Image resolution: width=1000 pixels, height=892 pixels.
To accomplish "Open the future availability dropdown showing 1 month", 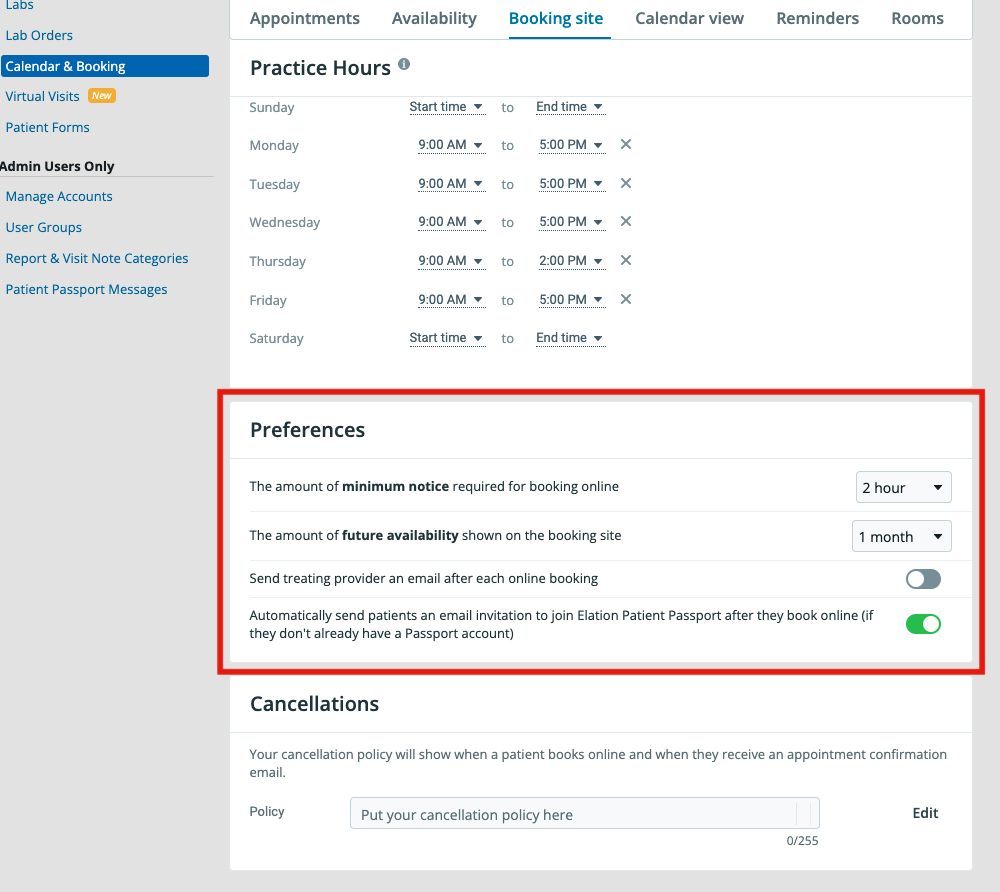I will (901, 536).
